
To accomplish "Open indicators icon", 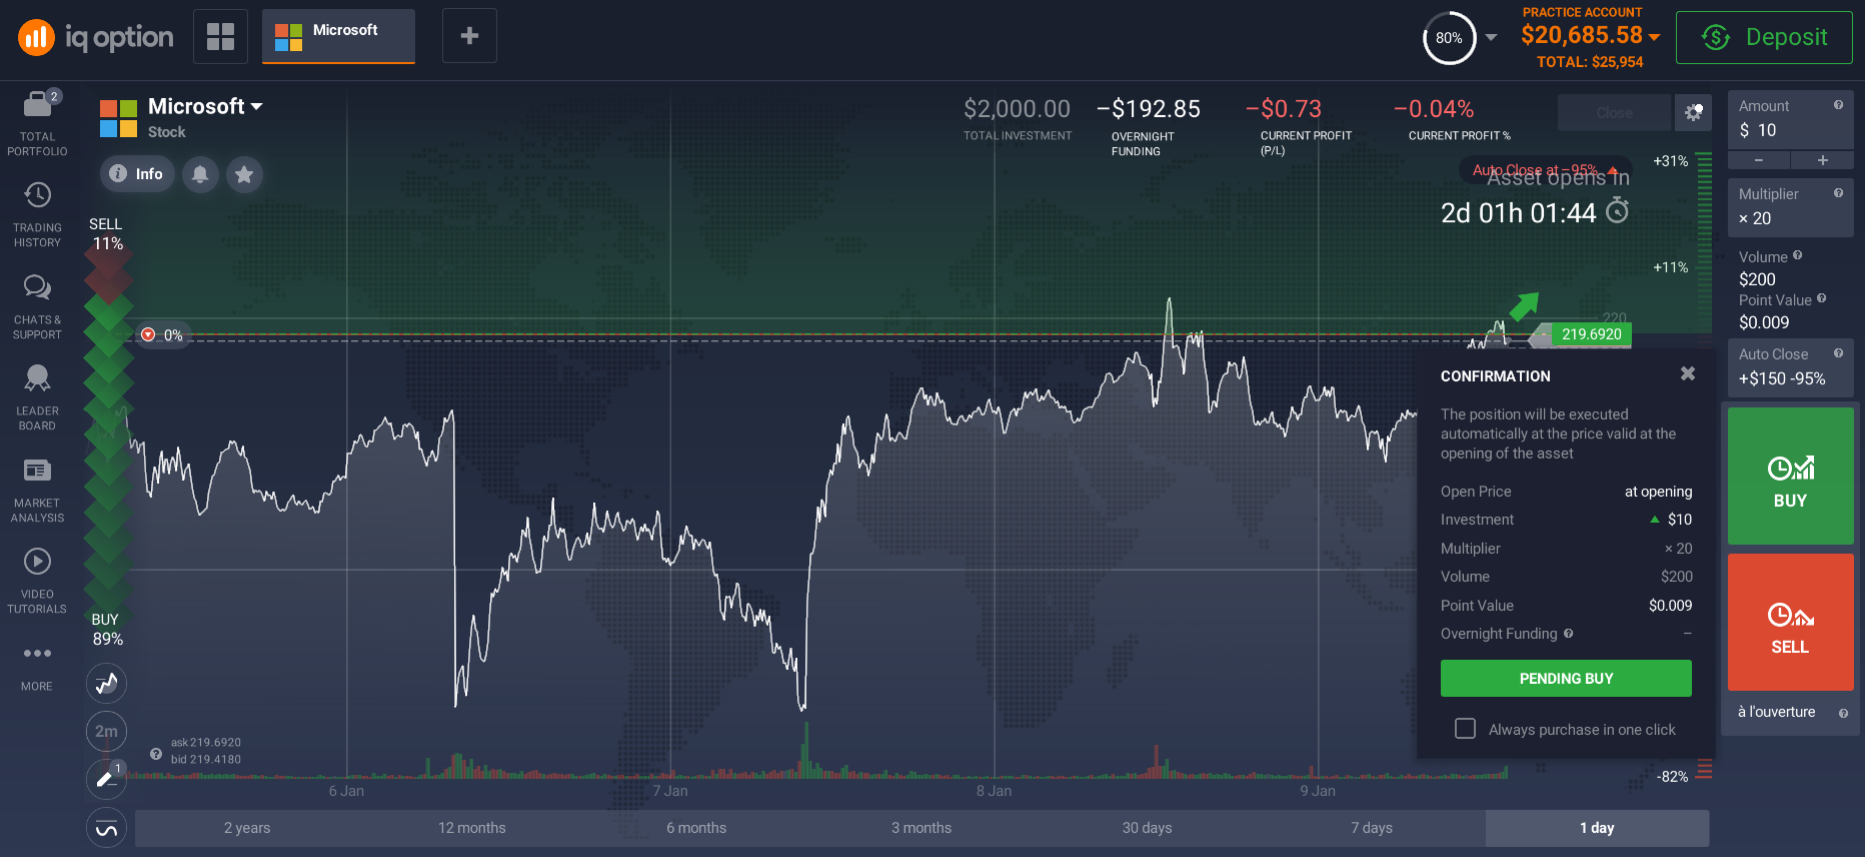I will coord(106,829).
